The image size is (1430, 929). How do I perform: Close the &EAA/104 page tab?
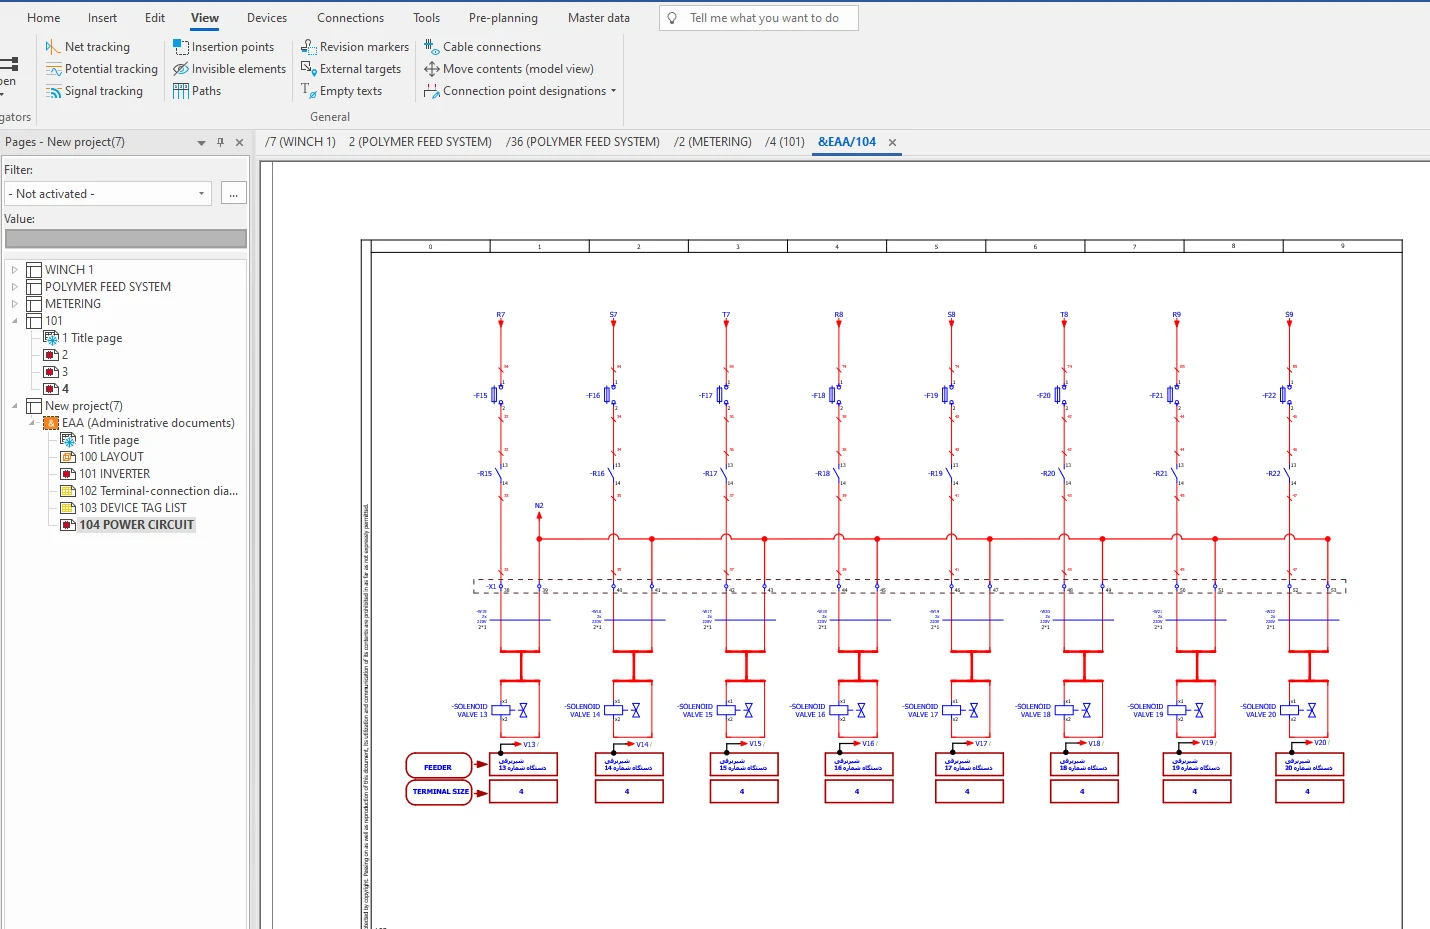point(892,143)
